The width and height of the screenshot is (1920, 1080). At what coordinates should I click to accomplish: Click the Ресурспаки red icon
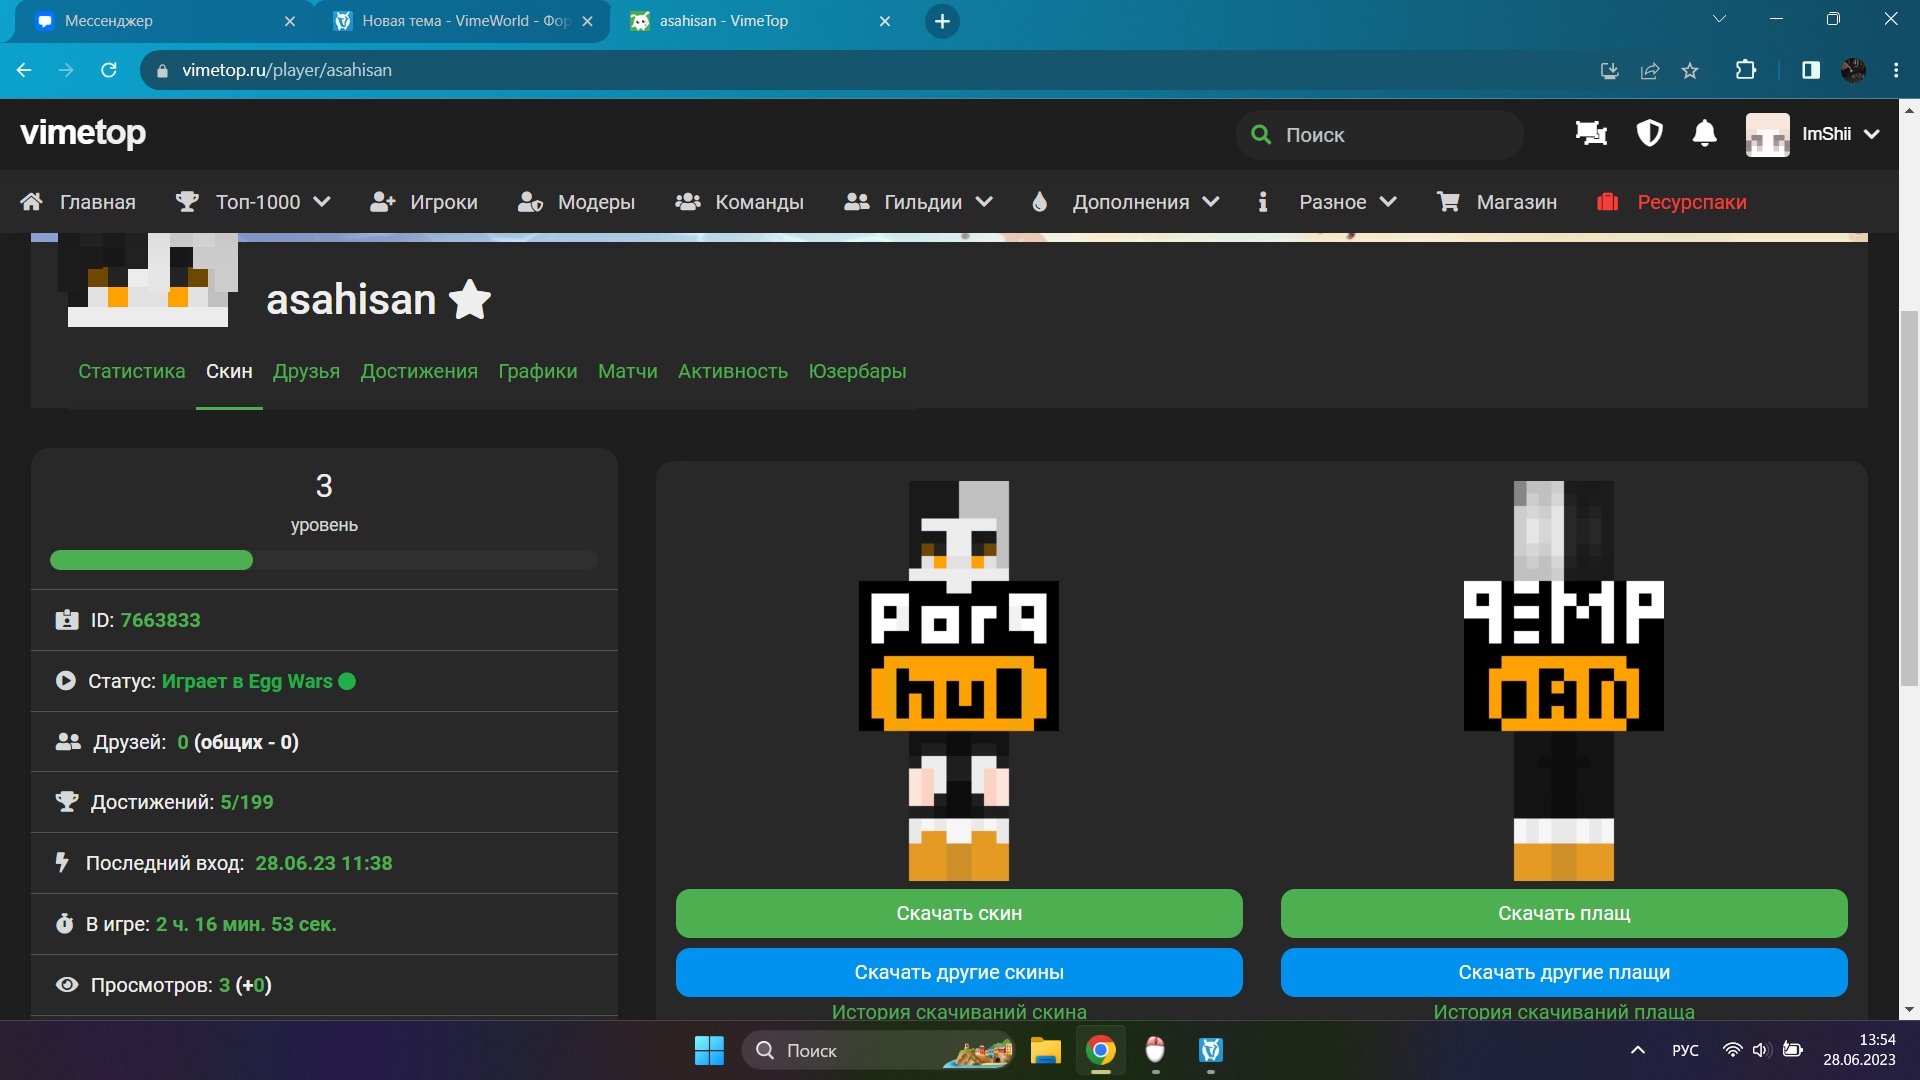pos(1607,201)
